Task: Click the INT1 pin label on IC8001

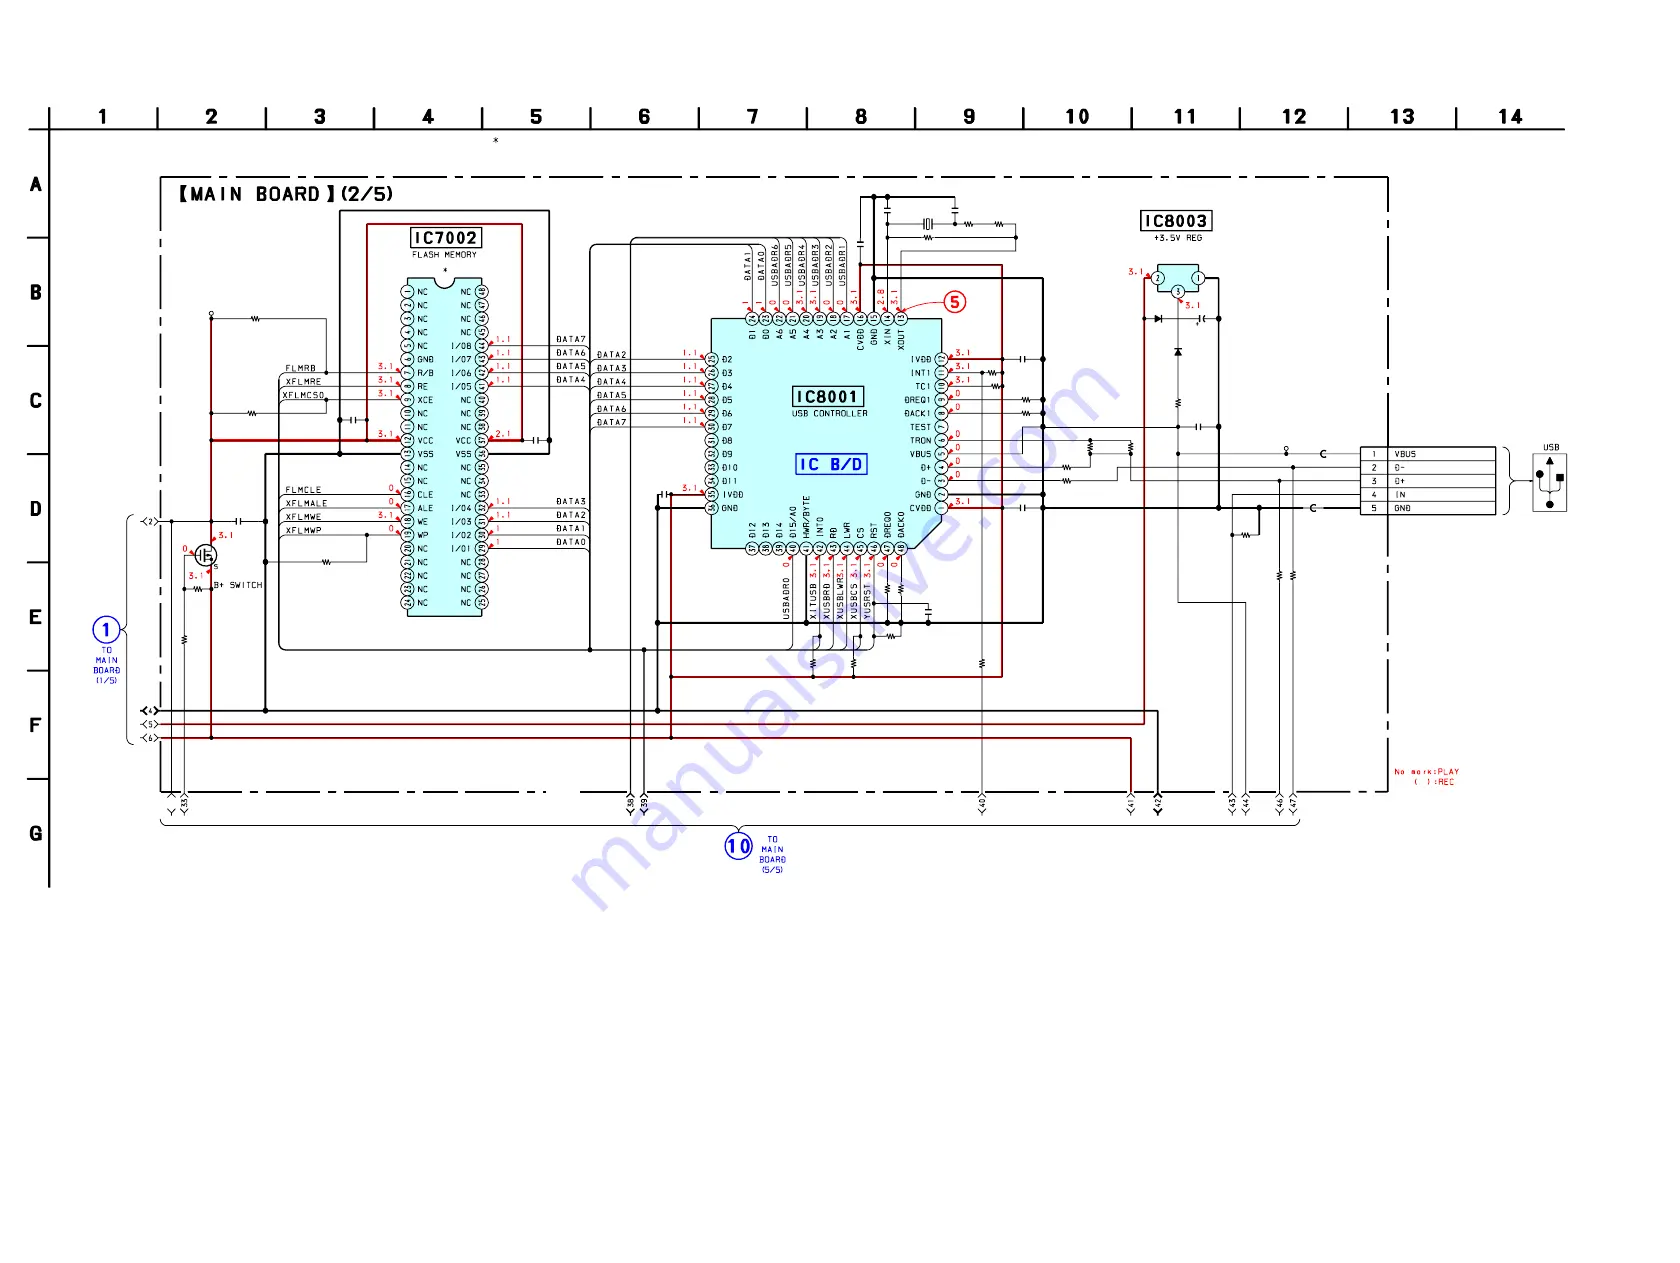Action: click(920, 373)
